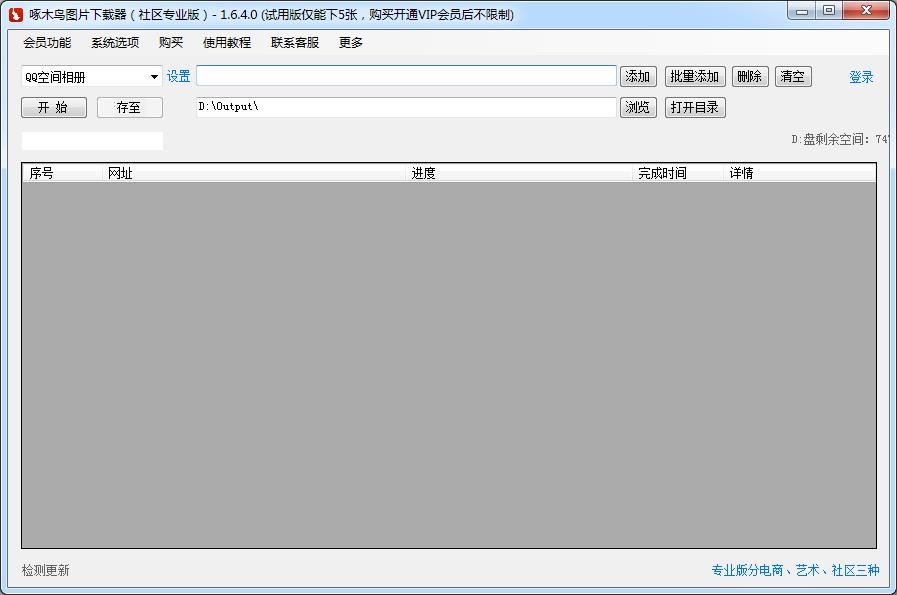Start downloading with the 开始 button
Screen dimensions: 897x595
click(54, 107)
